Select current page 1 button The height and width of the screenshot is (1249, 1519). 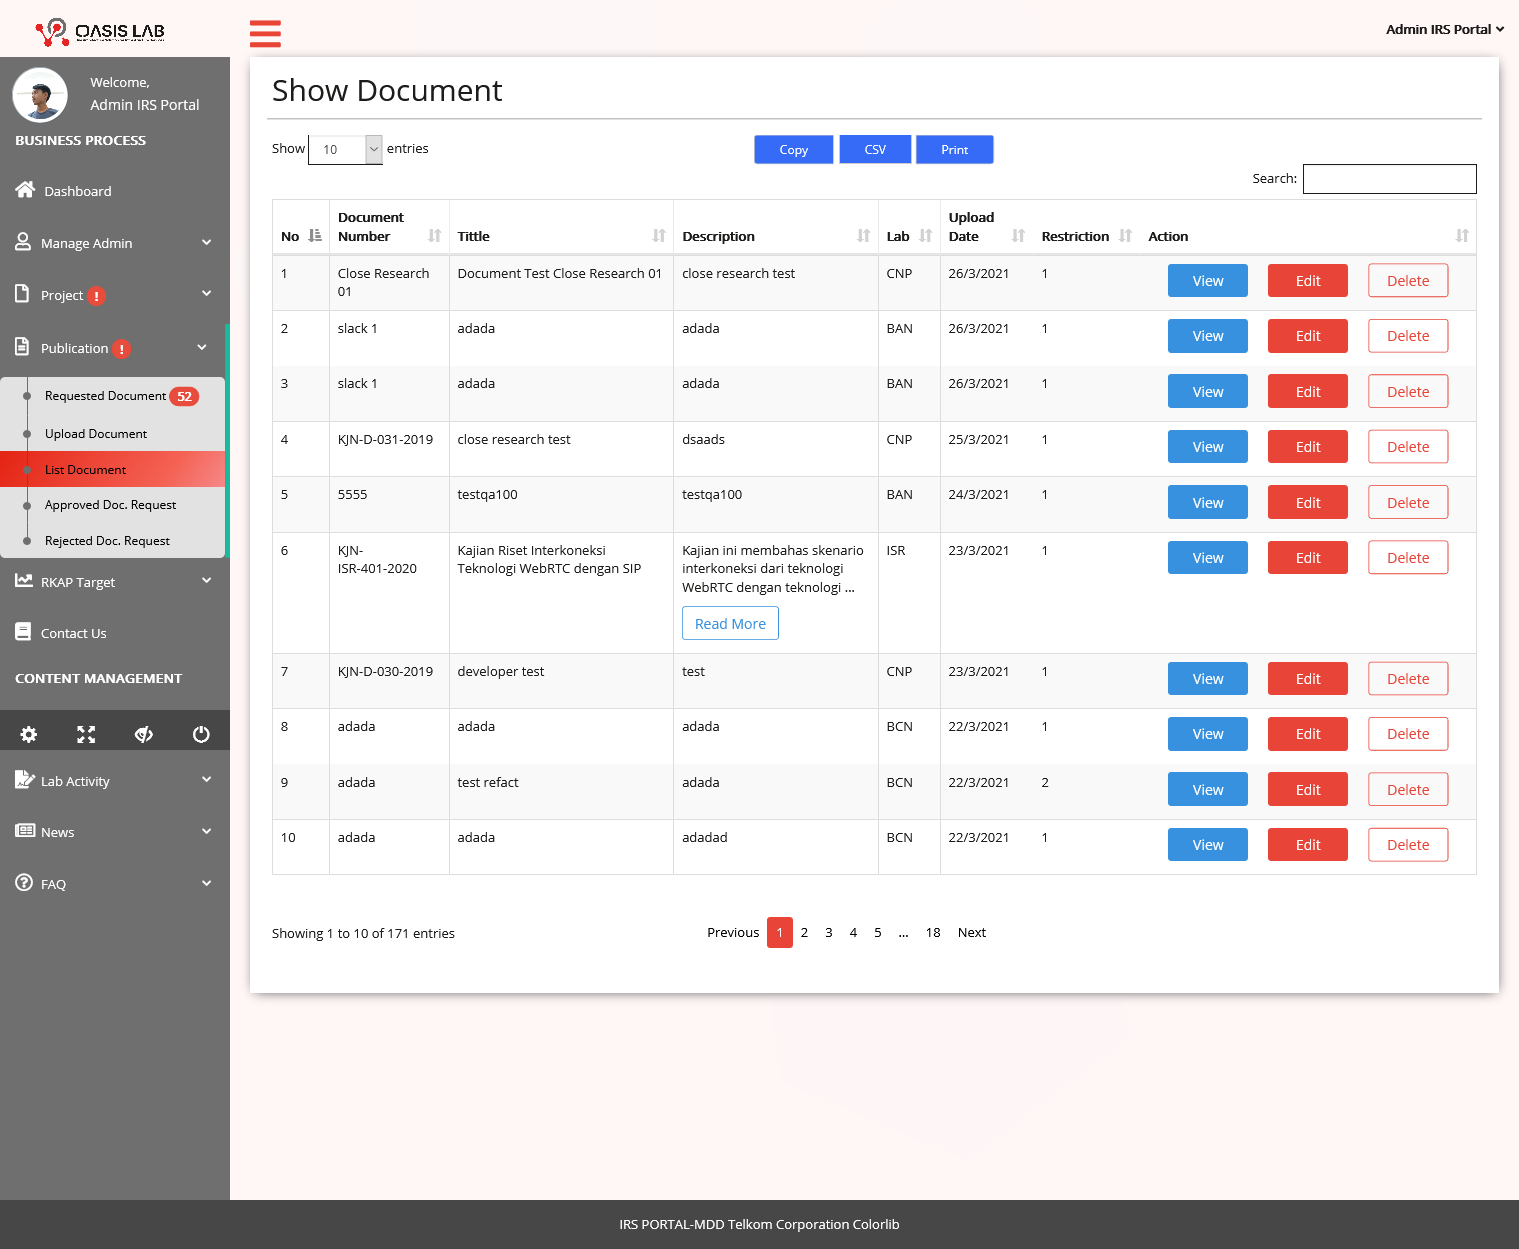779,932
